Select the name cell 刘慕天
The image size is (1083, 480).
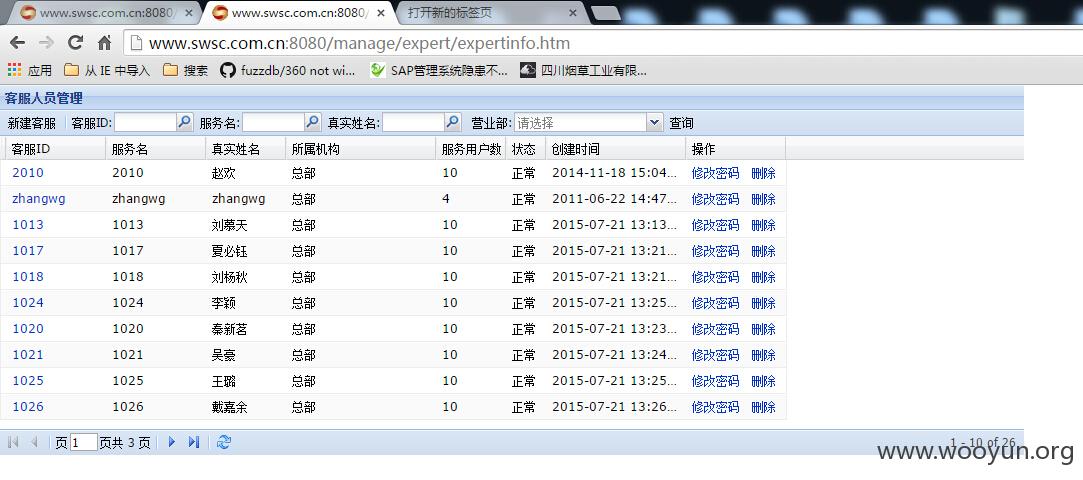click(229, 225)
